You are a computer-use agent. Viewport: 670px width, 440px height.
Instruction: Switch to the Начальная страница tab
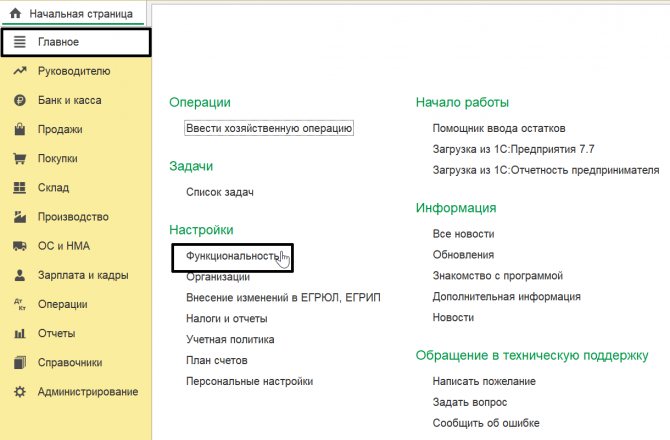(x=73, y=14)
